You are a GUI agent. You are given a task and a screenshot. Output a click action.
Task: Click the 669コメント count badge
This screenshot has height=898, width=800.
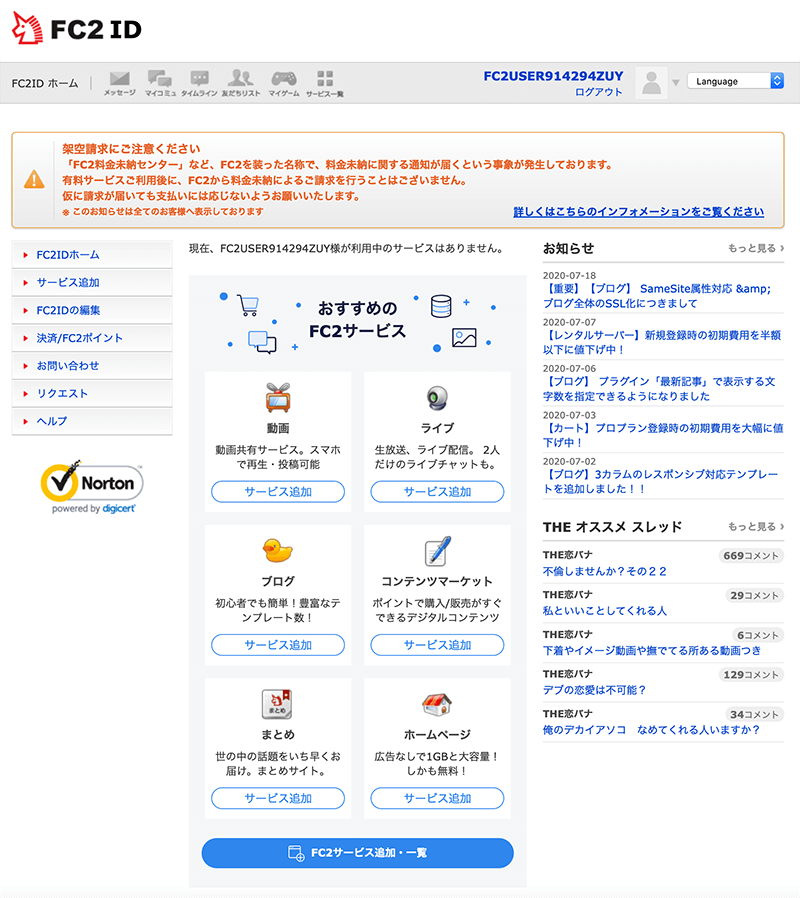click(x=751, y=556)
